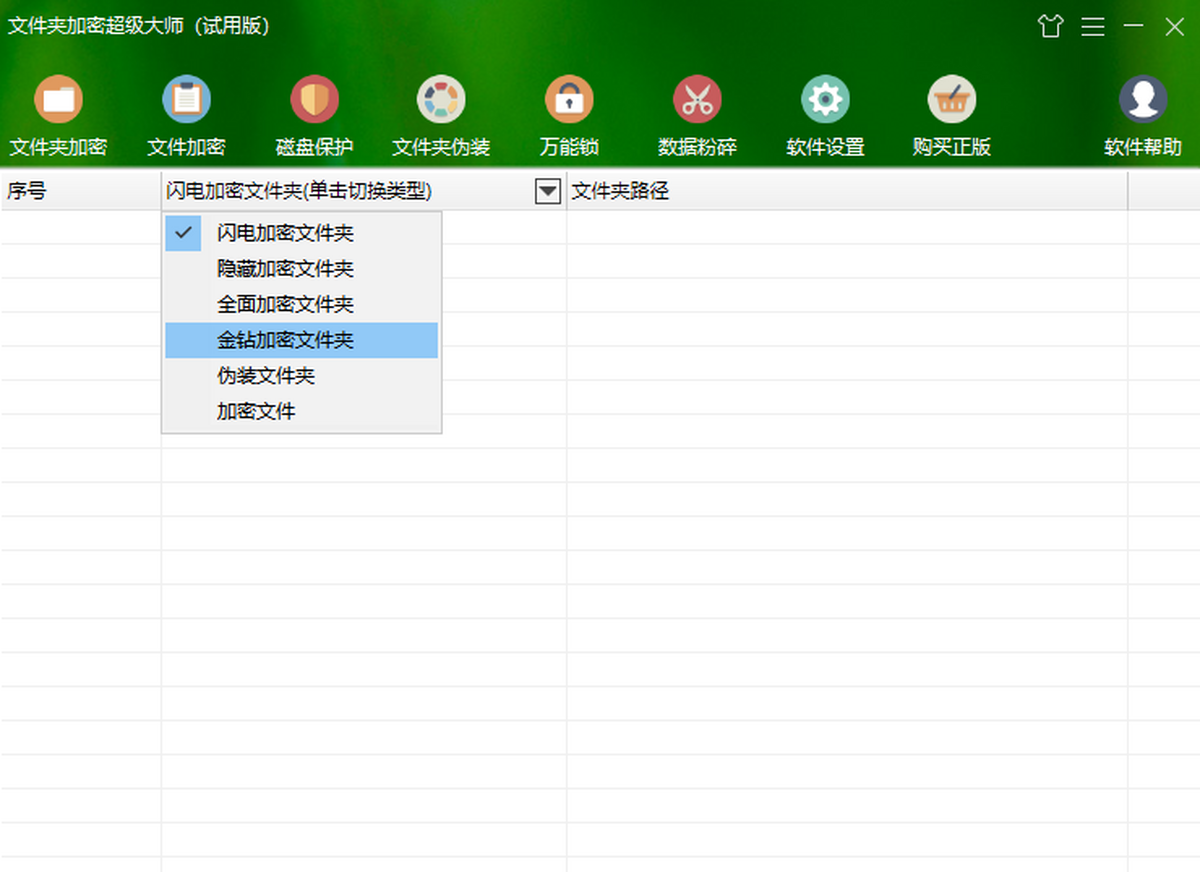Open the 数据粉碎 data shredder
This screenshot has width=1200, height=872.
(x=697, y=101)
